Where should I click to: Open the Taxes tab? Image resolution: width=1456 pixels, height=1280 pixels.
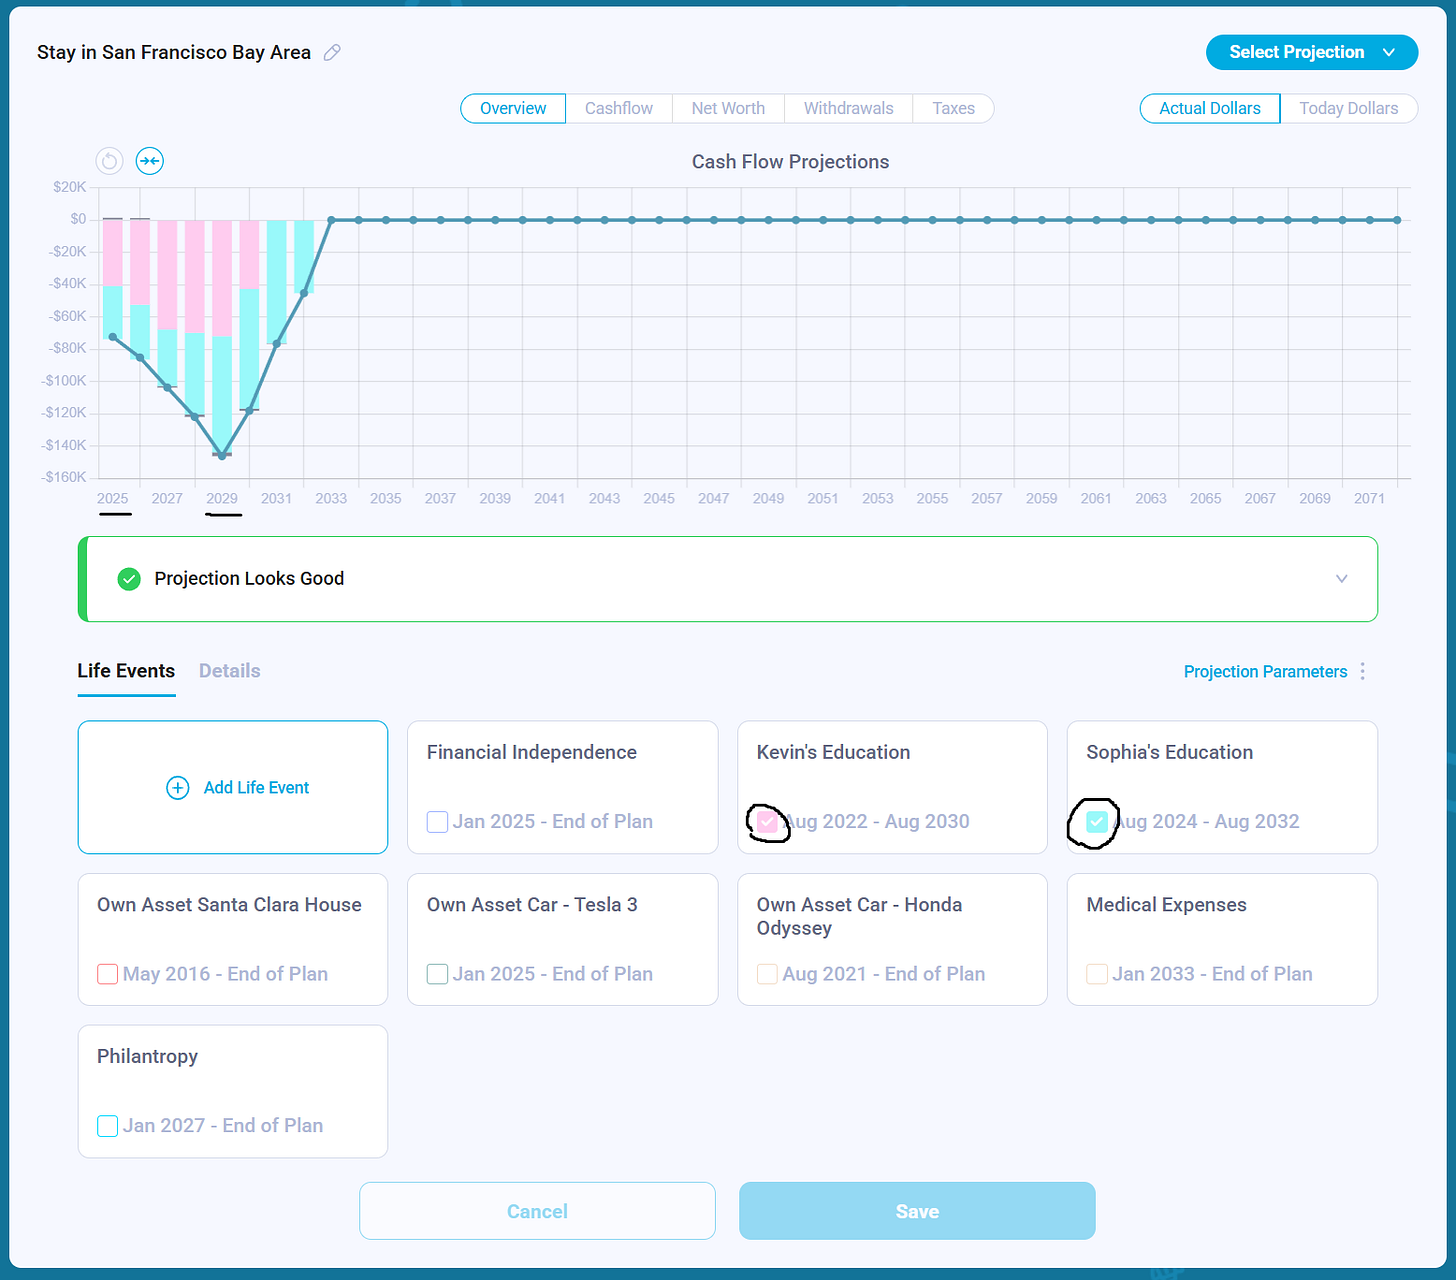coord(953,108)
